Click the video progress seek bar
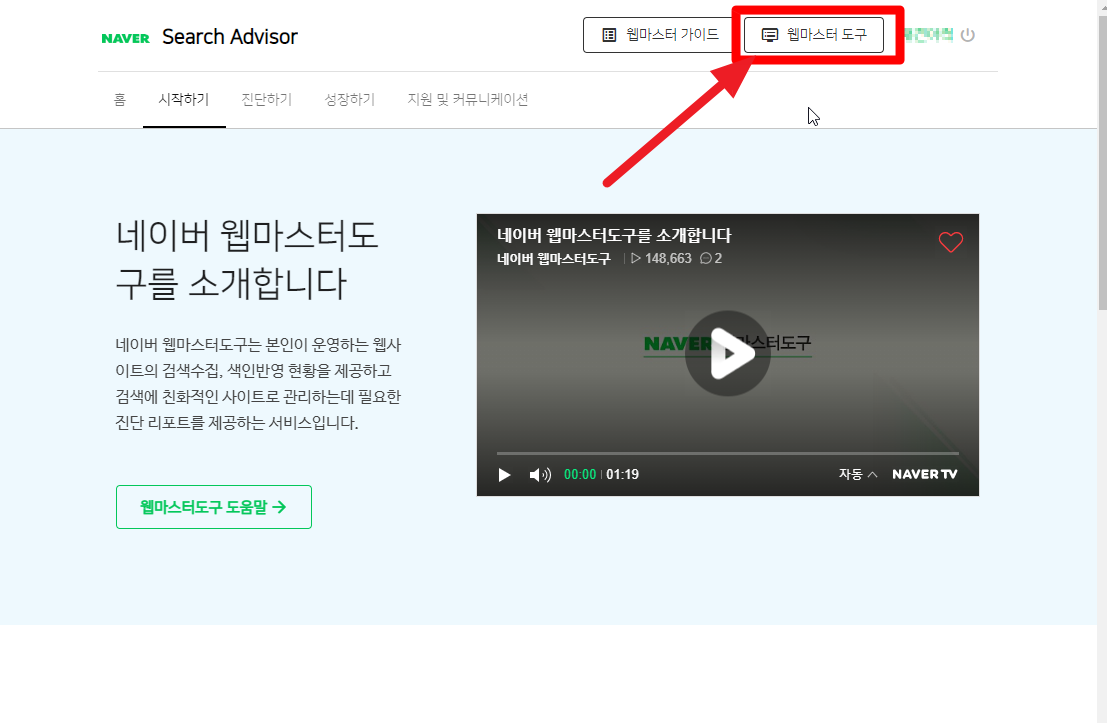1107x723 pixels. [x=727, y=453]
